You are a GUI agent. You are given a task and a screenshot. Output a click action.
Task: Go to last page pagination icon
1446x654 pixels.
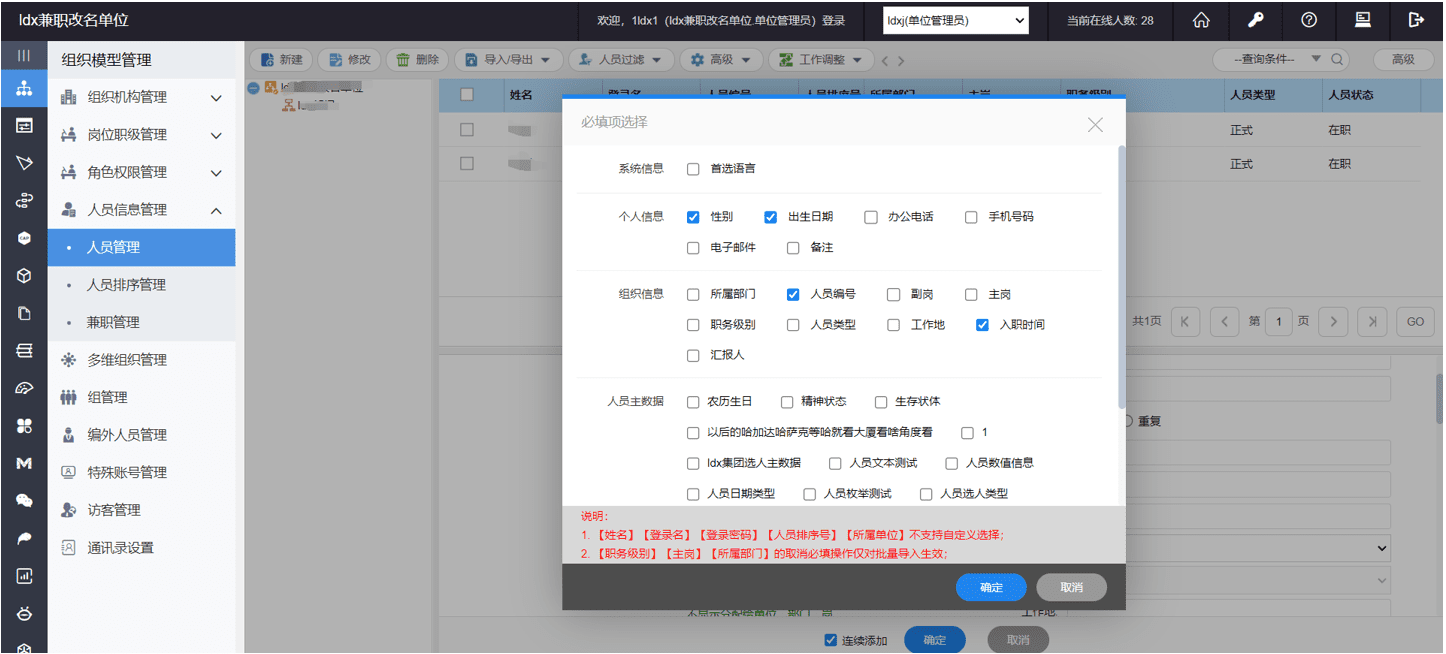tap(1373, 321)
